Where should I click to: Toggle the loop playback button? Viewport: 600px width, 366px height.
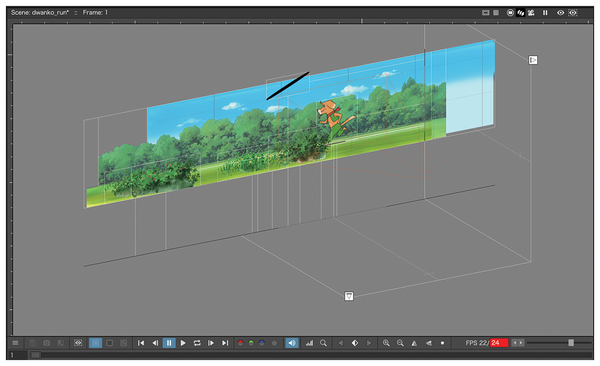click(x=197, y=343)
